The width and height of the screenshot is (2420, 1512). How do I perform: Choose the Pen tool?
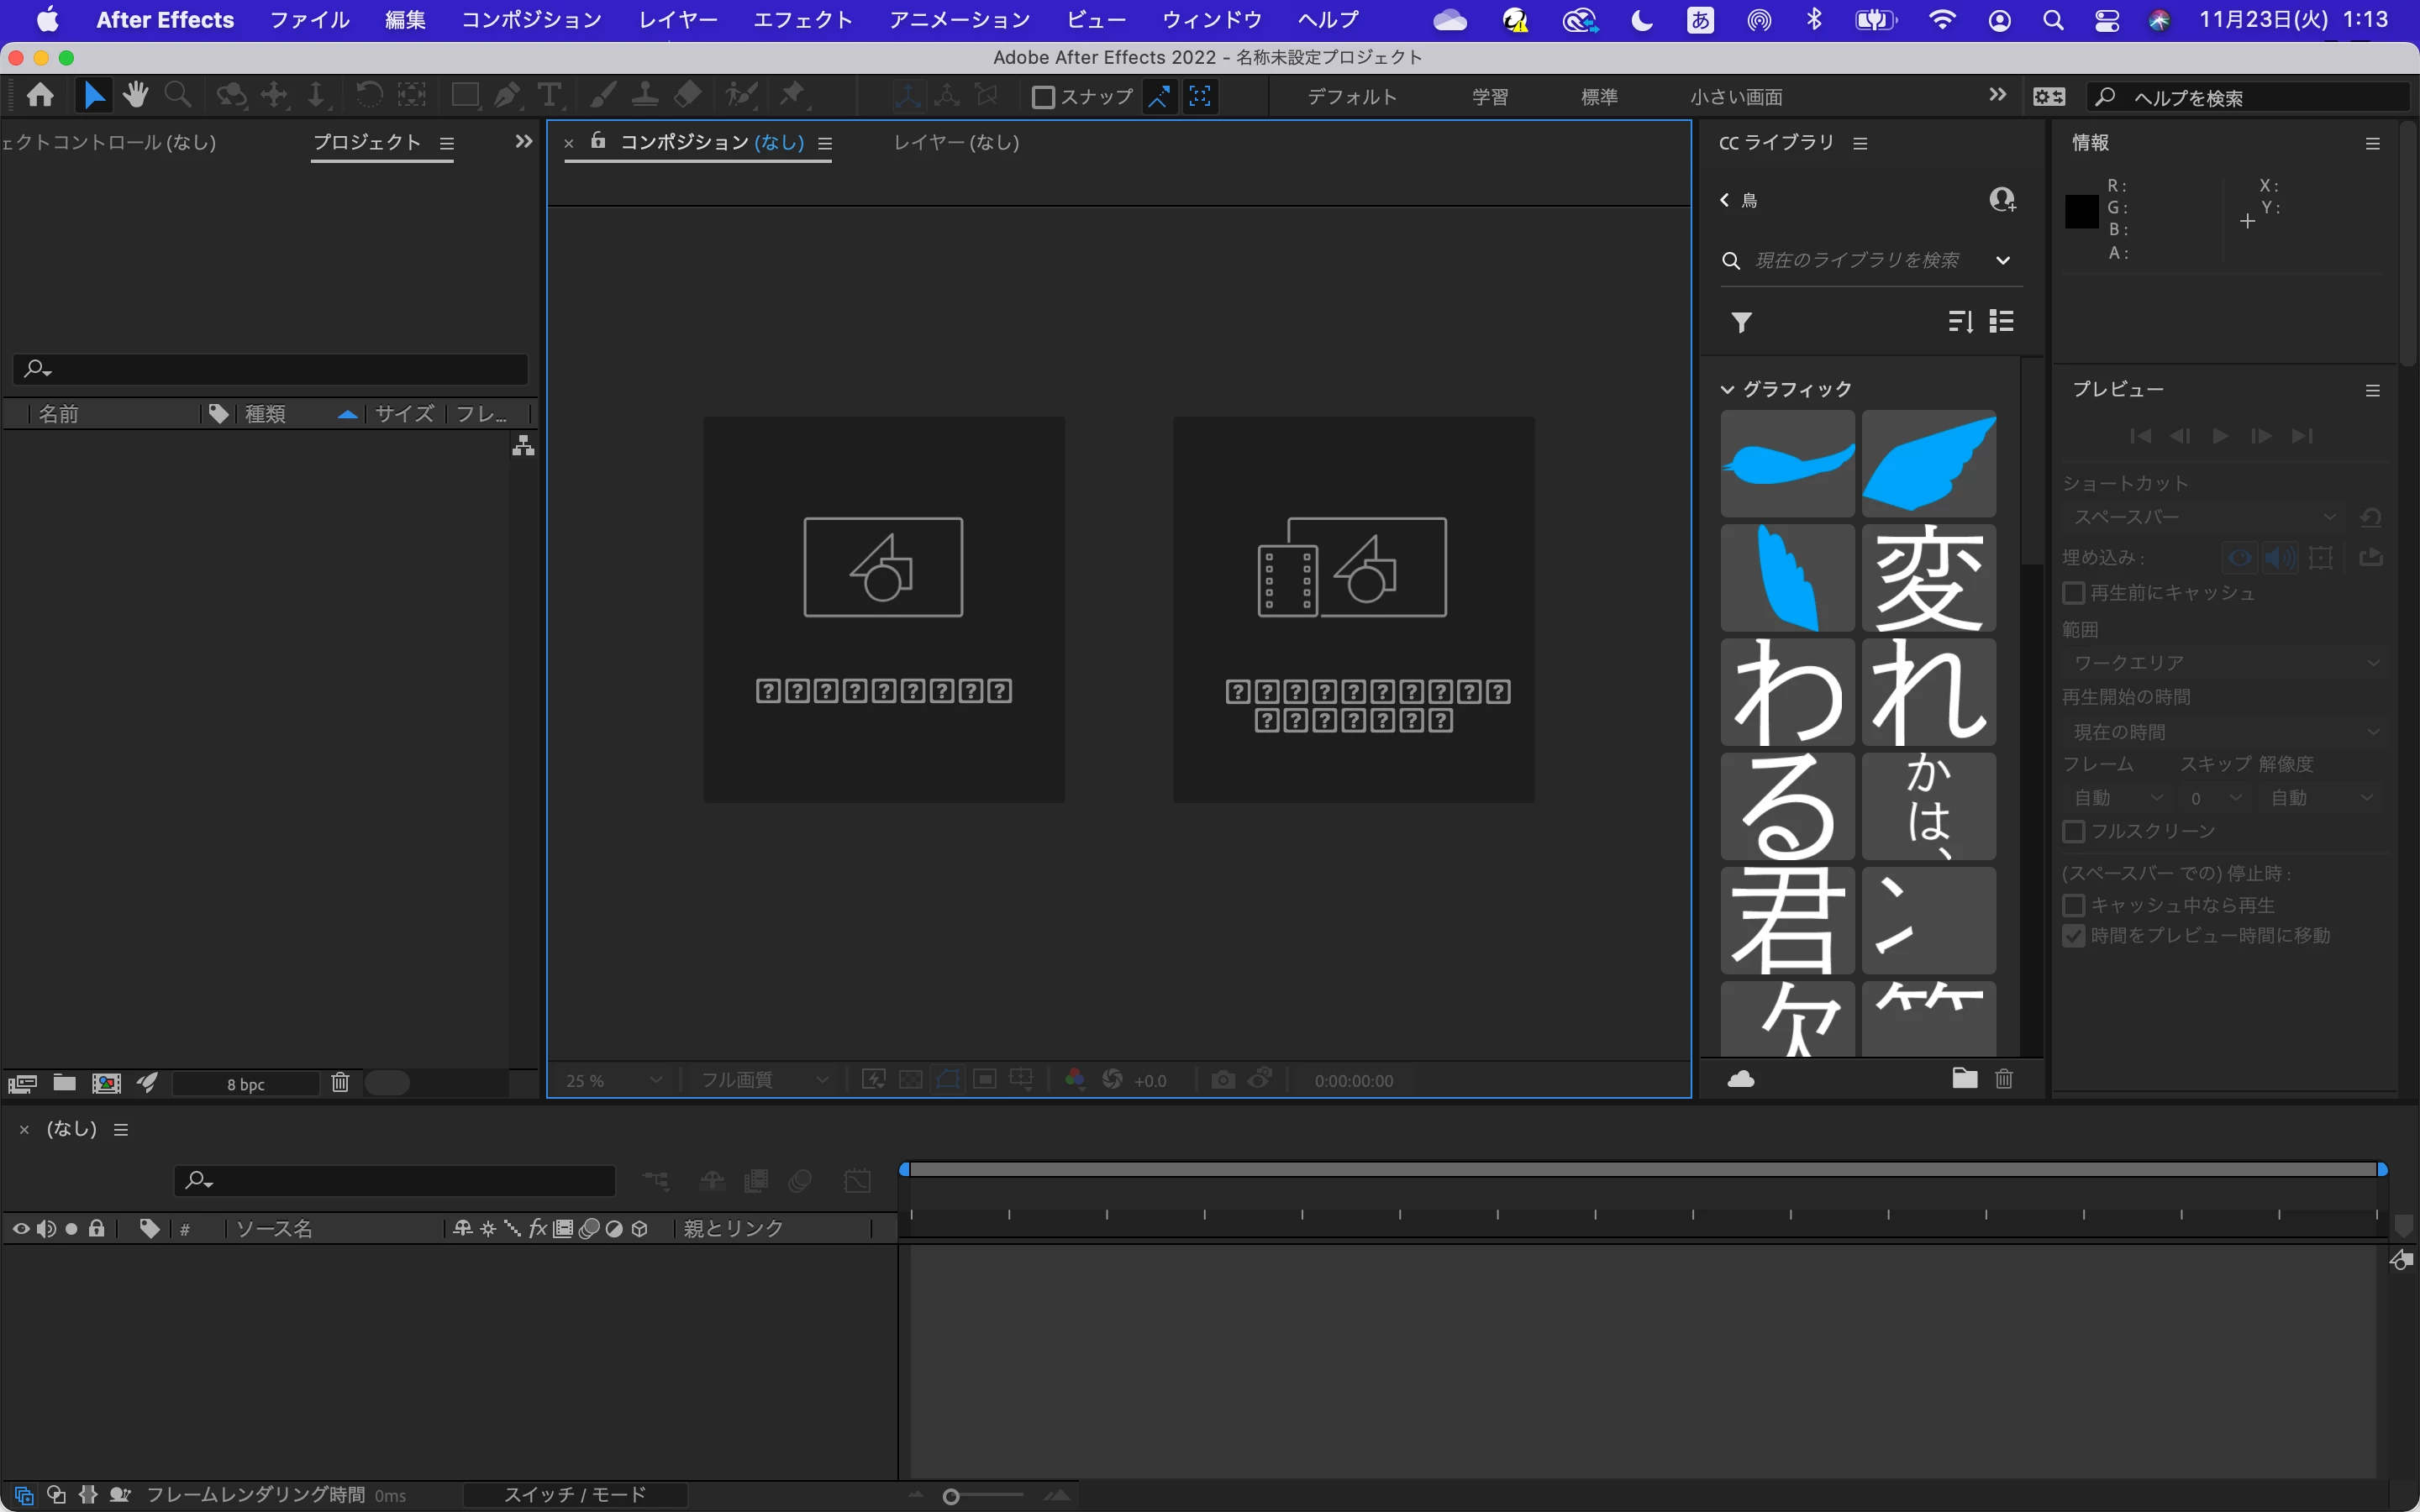[507, 96]
